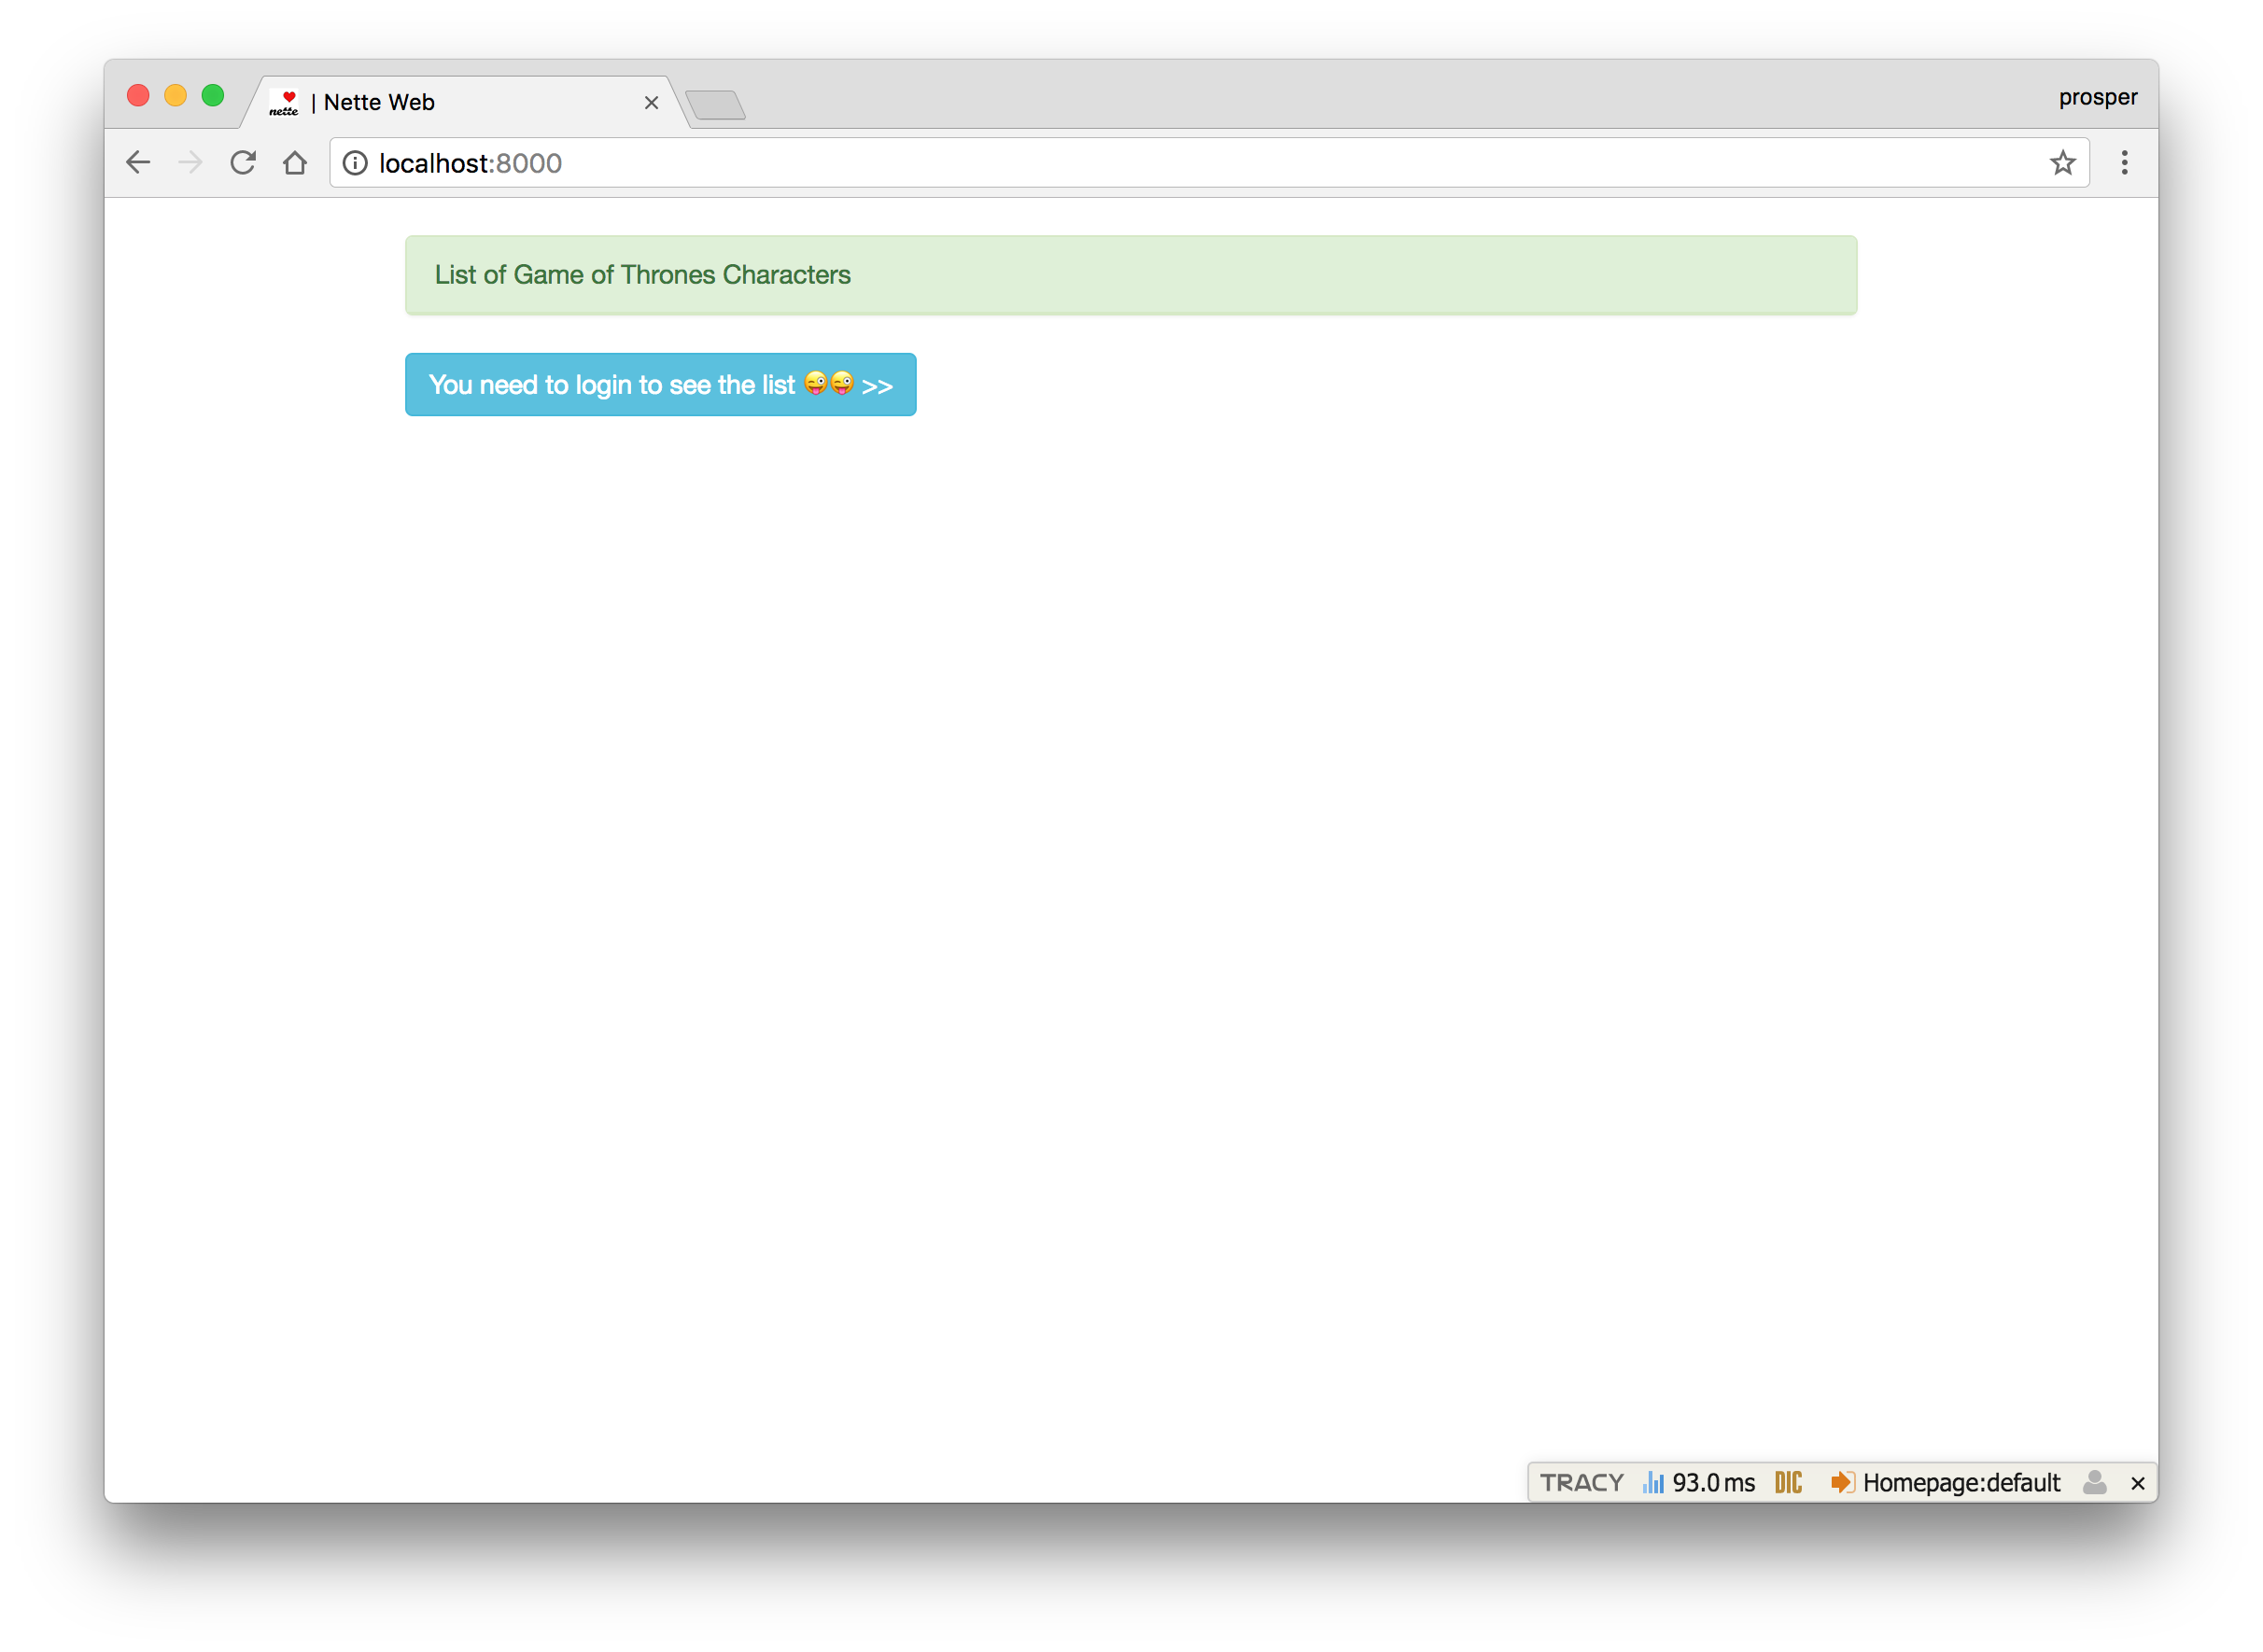Click the Tracy logo in debug bar
This screenshot has height=1652, width=2263.
click(1581, 1483)
